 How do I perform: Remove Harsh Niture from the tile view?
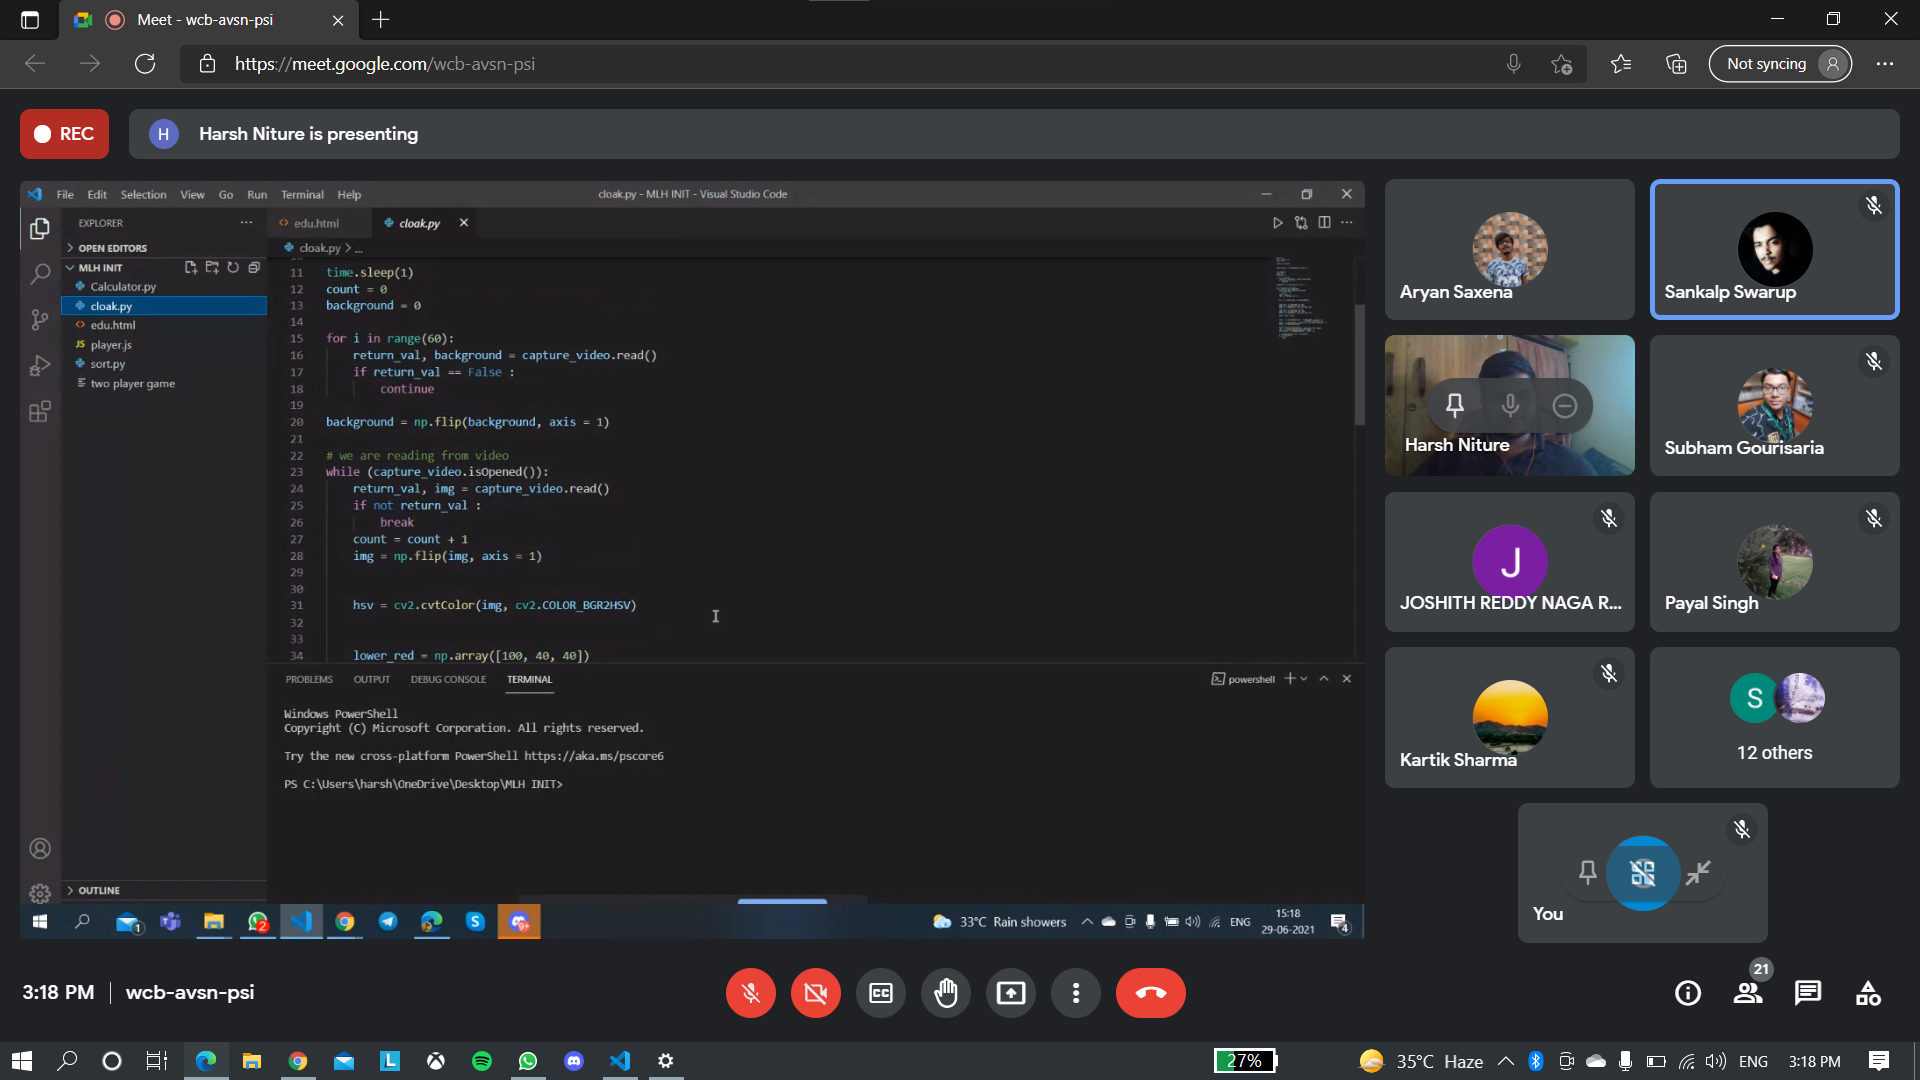point(1565,405)
